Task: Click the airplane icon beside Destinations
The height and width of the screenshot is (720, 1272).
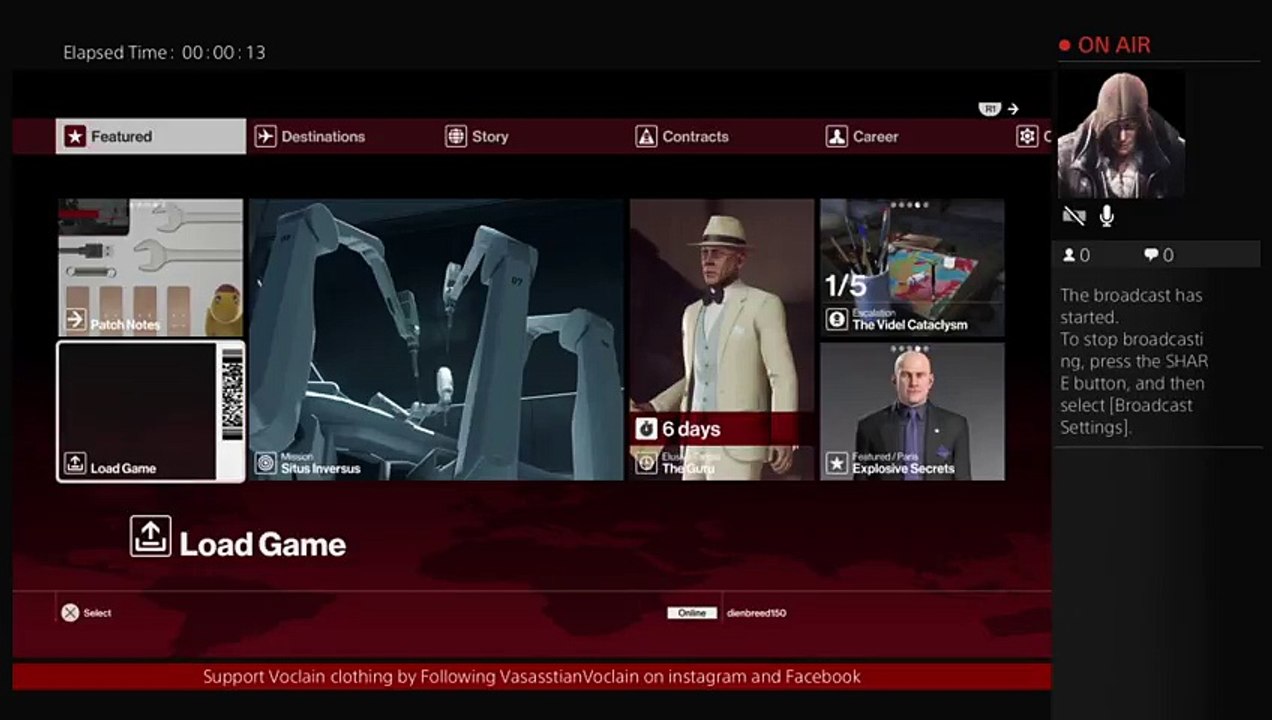Action: 265,136
